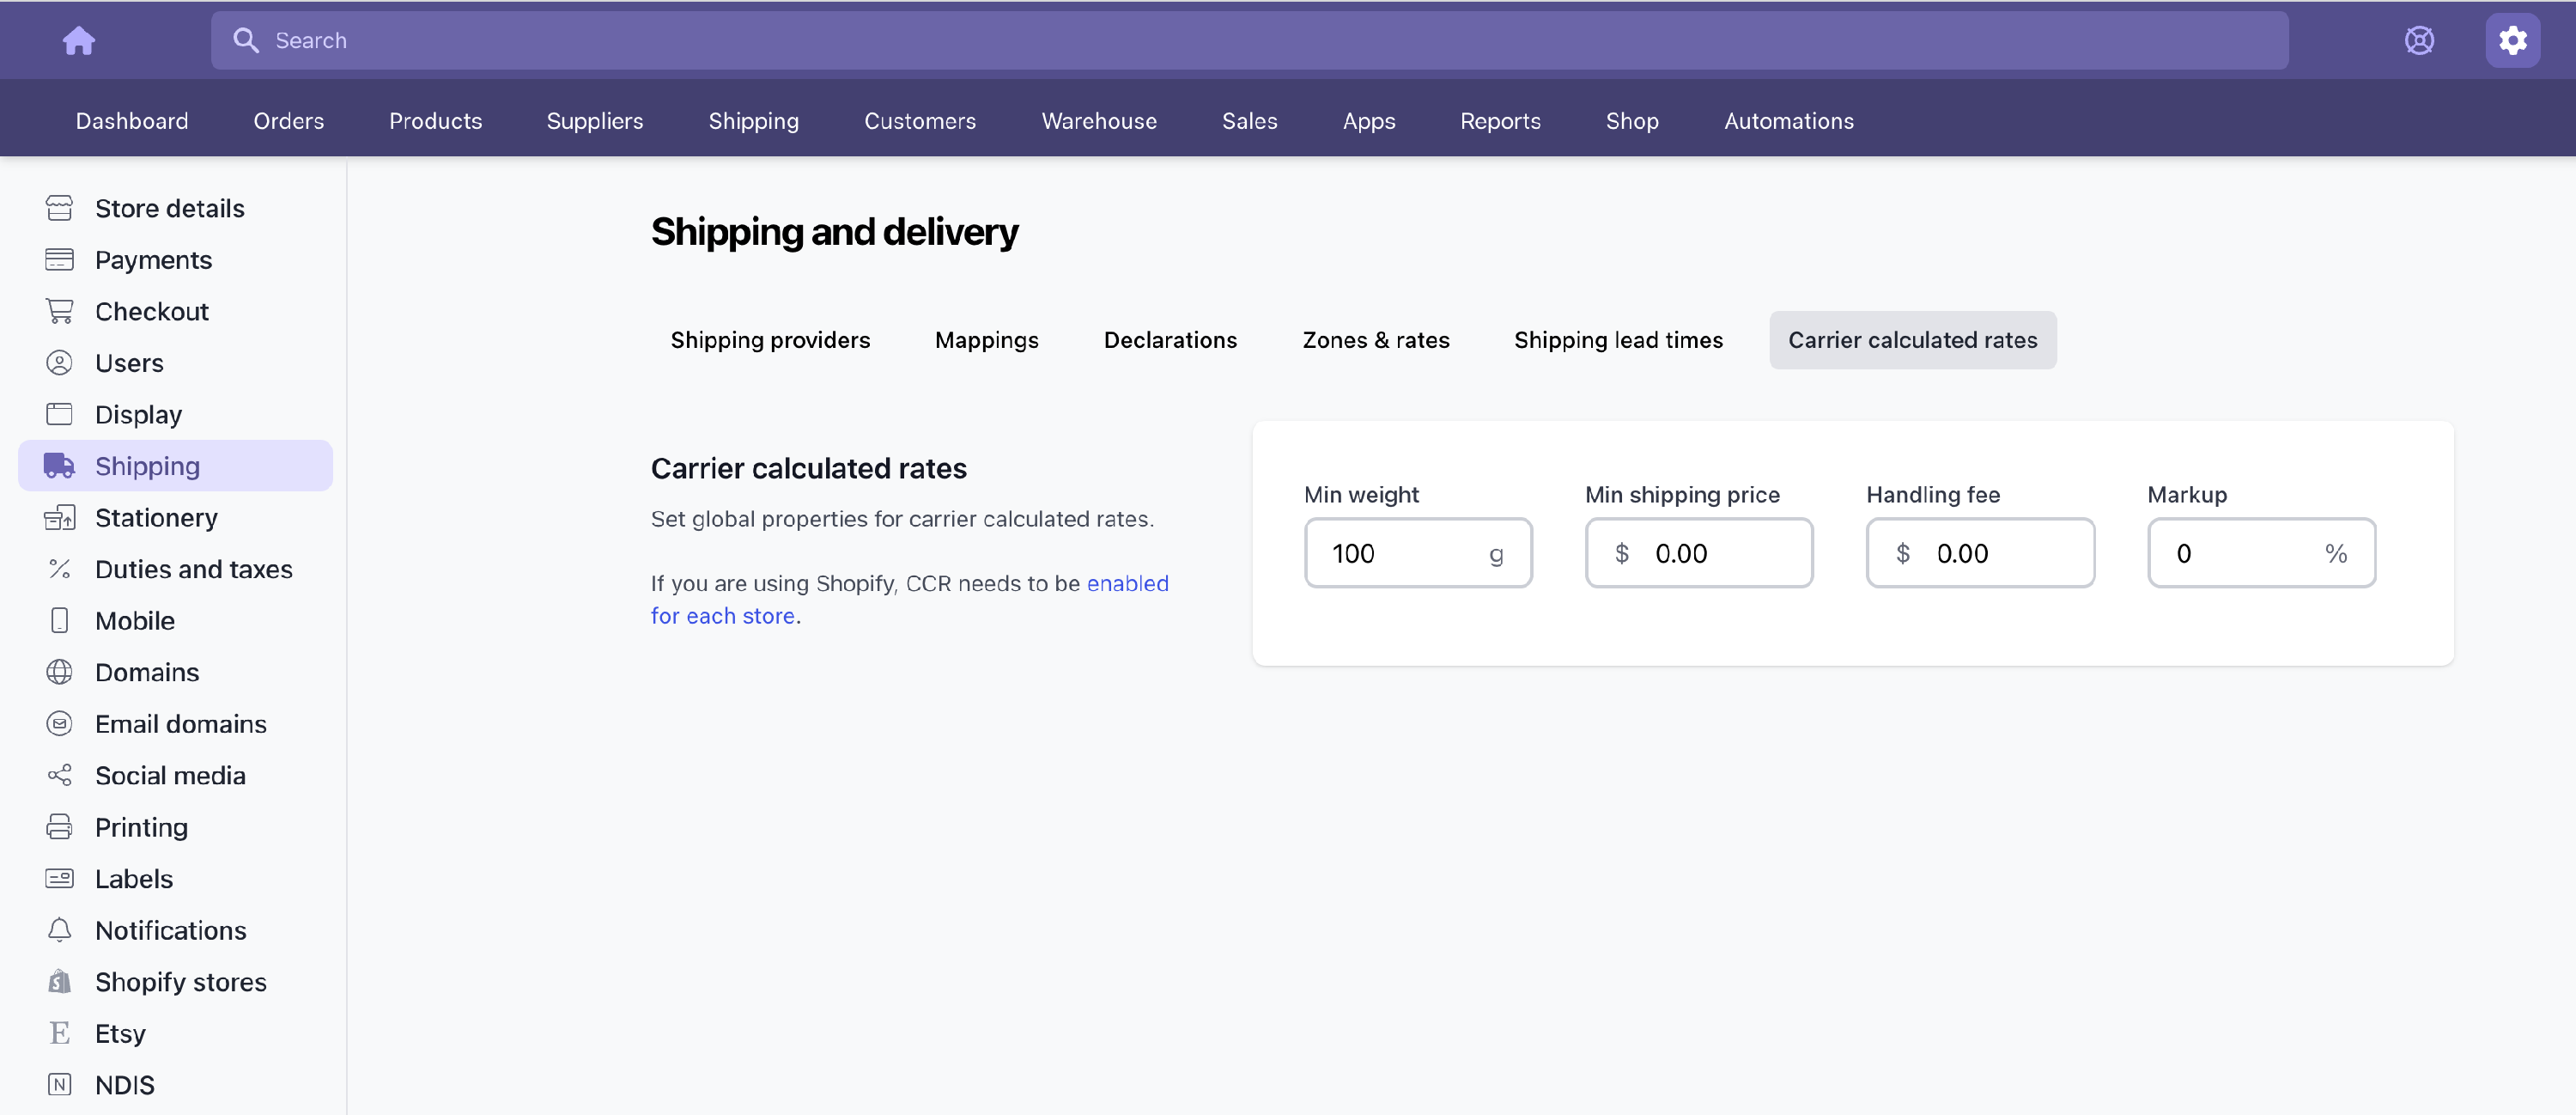This screenshot has height=1115, width=2576.
Task: Go to Duties and taxes settings
Action: 193,569
